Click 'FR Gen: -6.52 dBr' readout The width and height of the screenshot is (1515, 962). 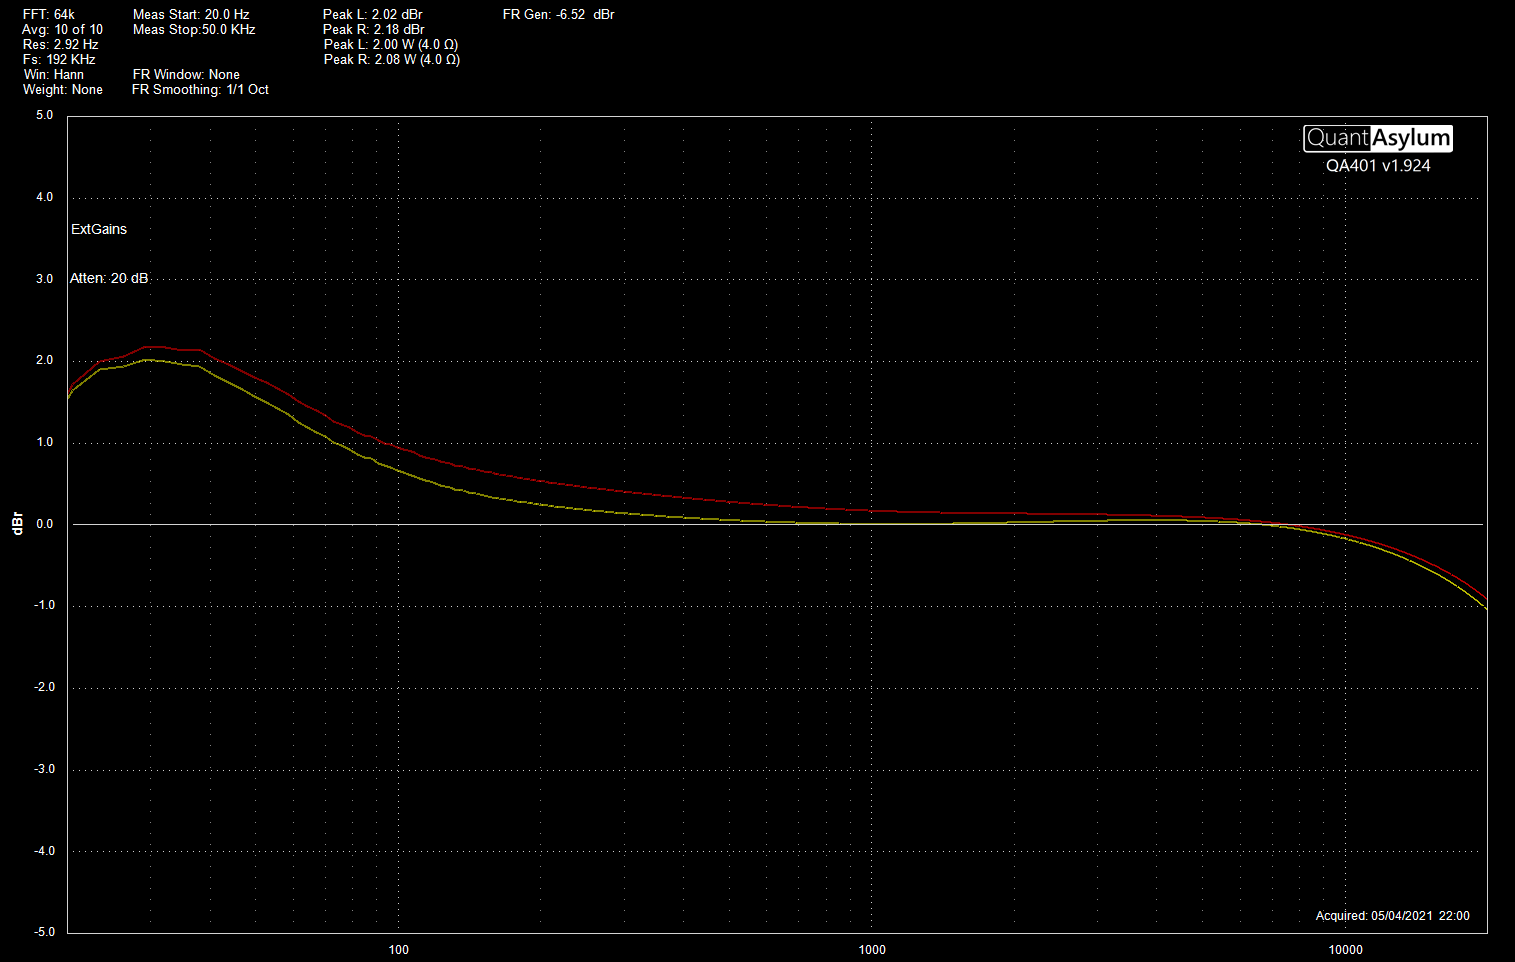[559, 15]
